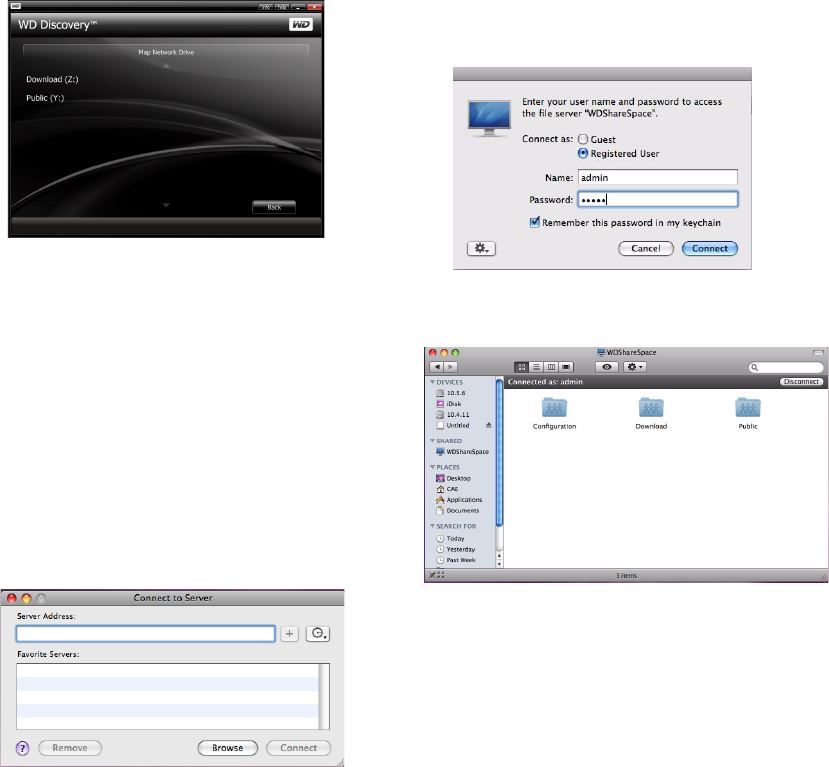Open Desktop in Finder sidebar
Viewport: 829px width, 767px height.
click(x=453, y=478)
